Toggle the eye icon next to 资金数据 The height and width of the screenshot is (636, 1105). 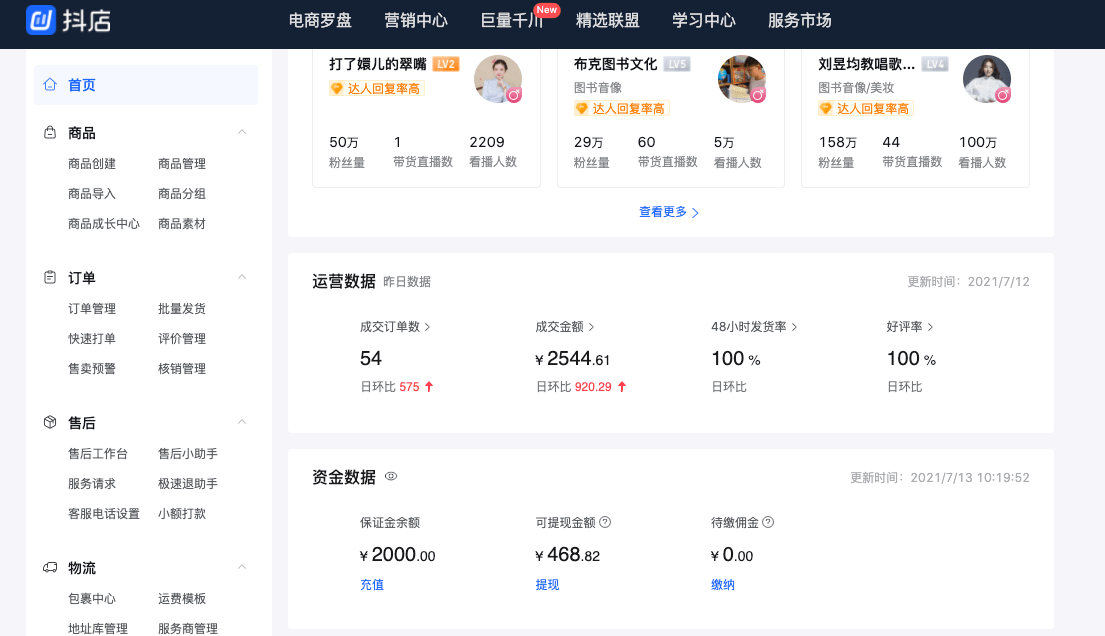391,477
